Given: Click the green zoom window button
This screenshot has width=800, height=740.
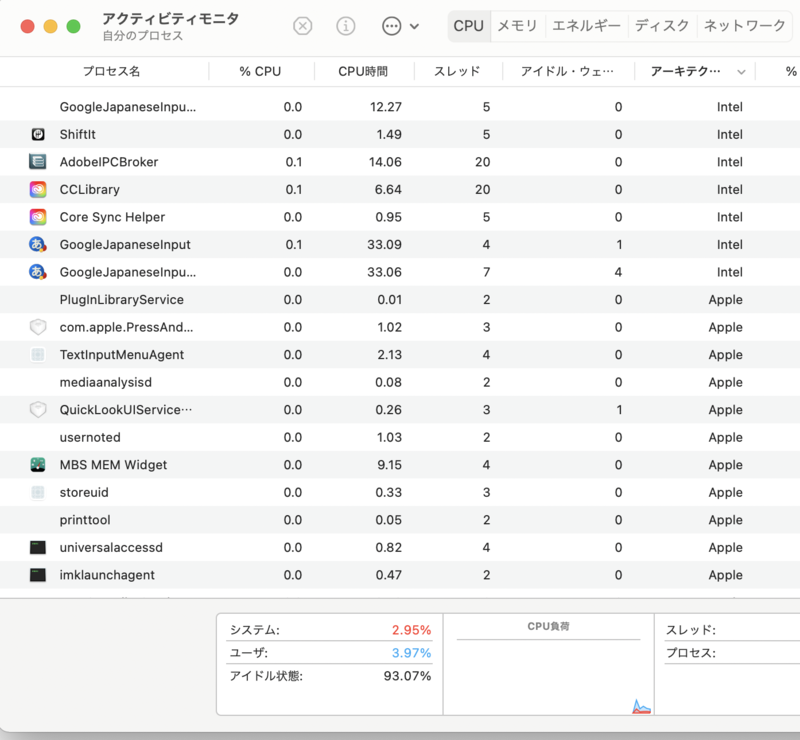Looking at the screenshot, I should pyautogui.click(x=73, y=26).
